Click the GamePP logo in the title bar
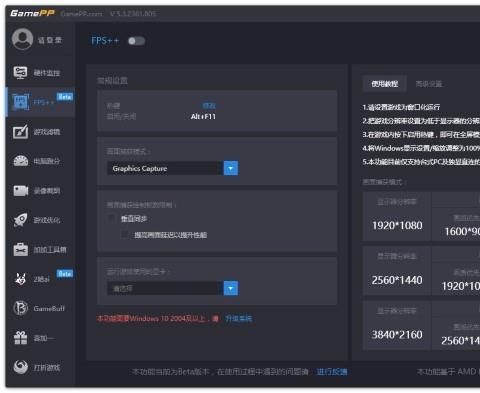This screenshot has height=393, width=480. pyautogui.click(x=32, y=13)
